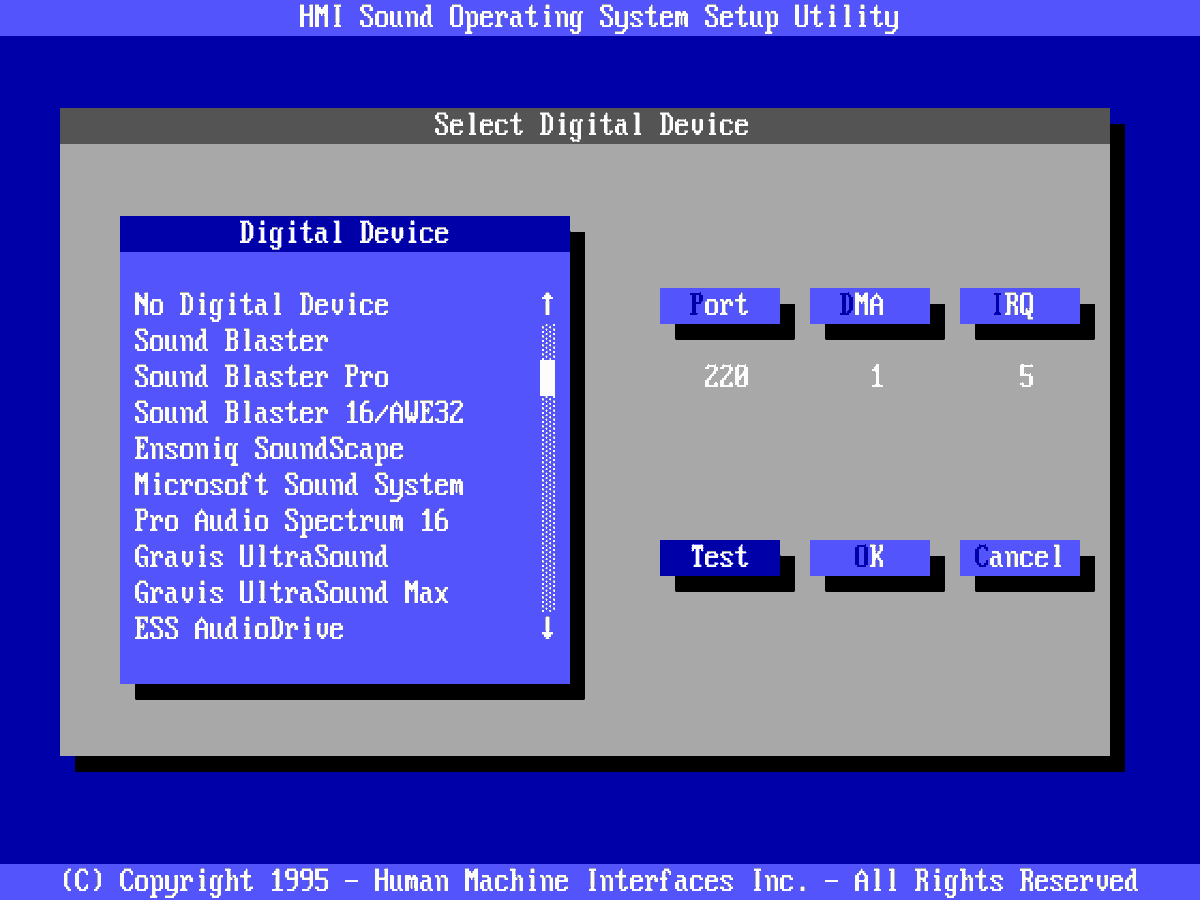Select "Gravis UltraSound Max" device

click(x=292, y=592)
